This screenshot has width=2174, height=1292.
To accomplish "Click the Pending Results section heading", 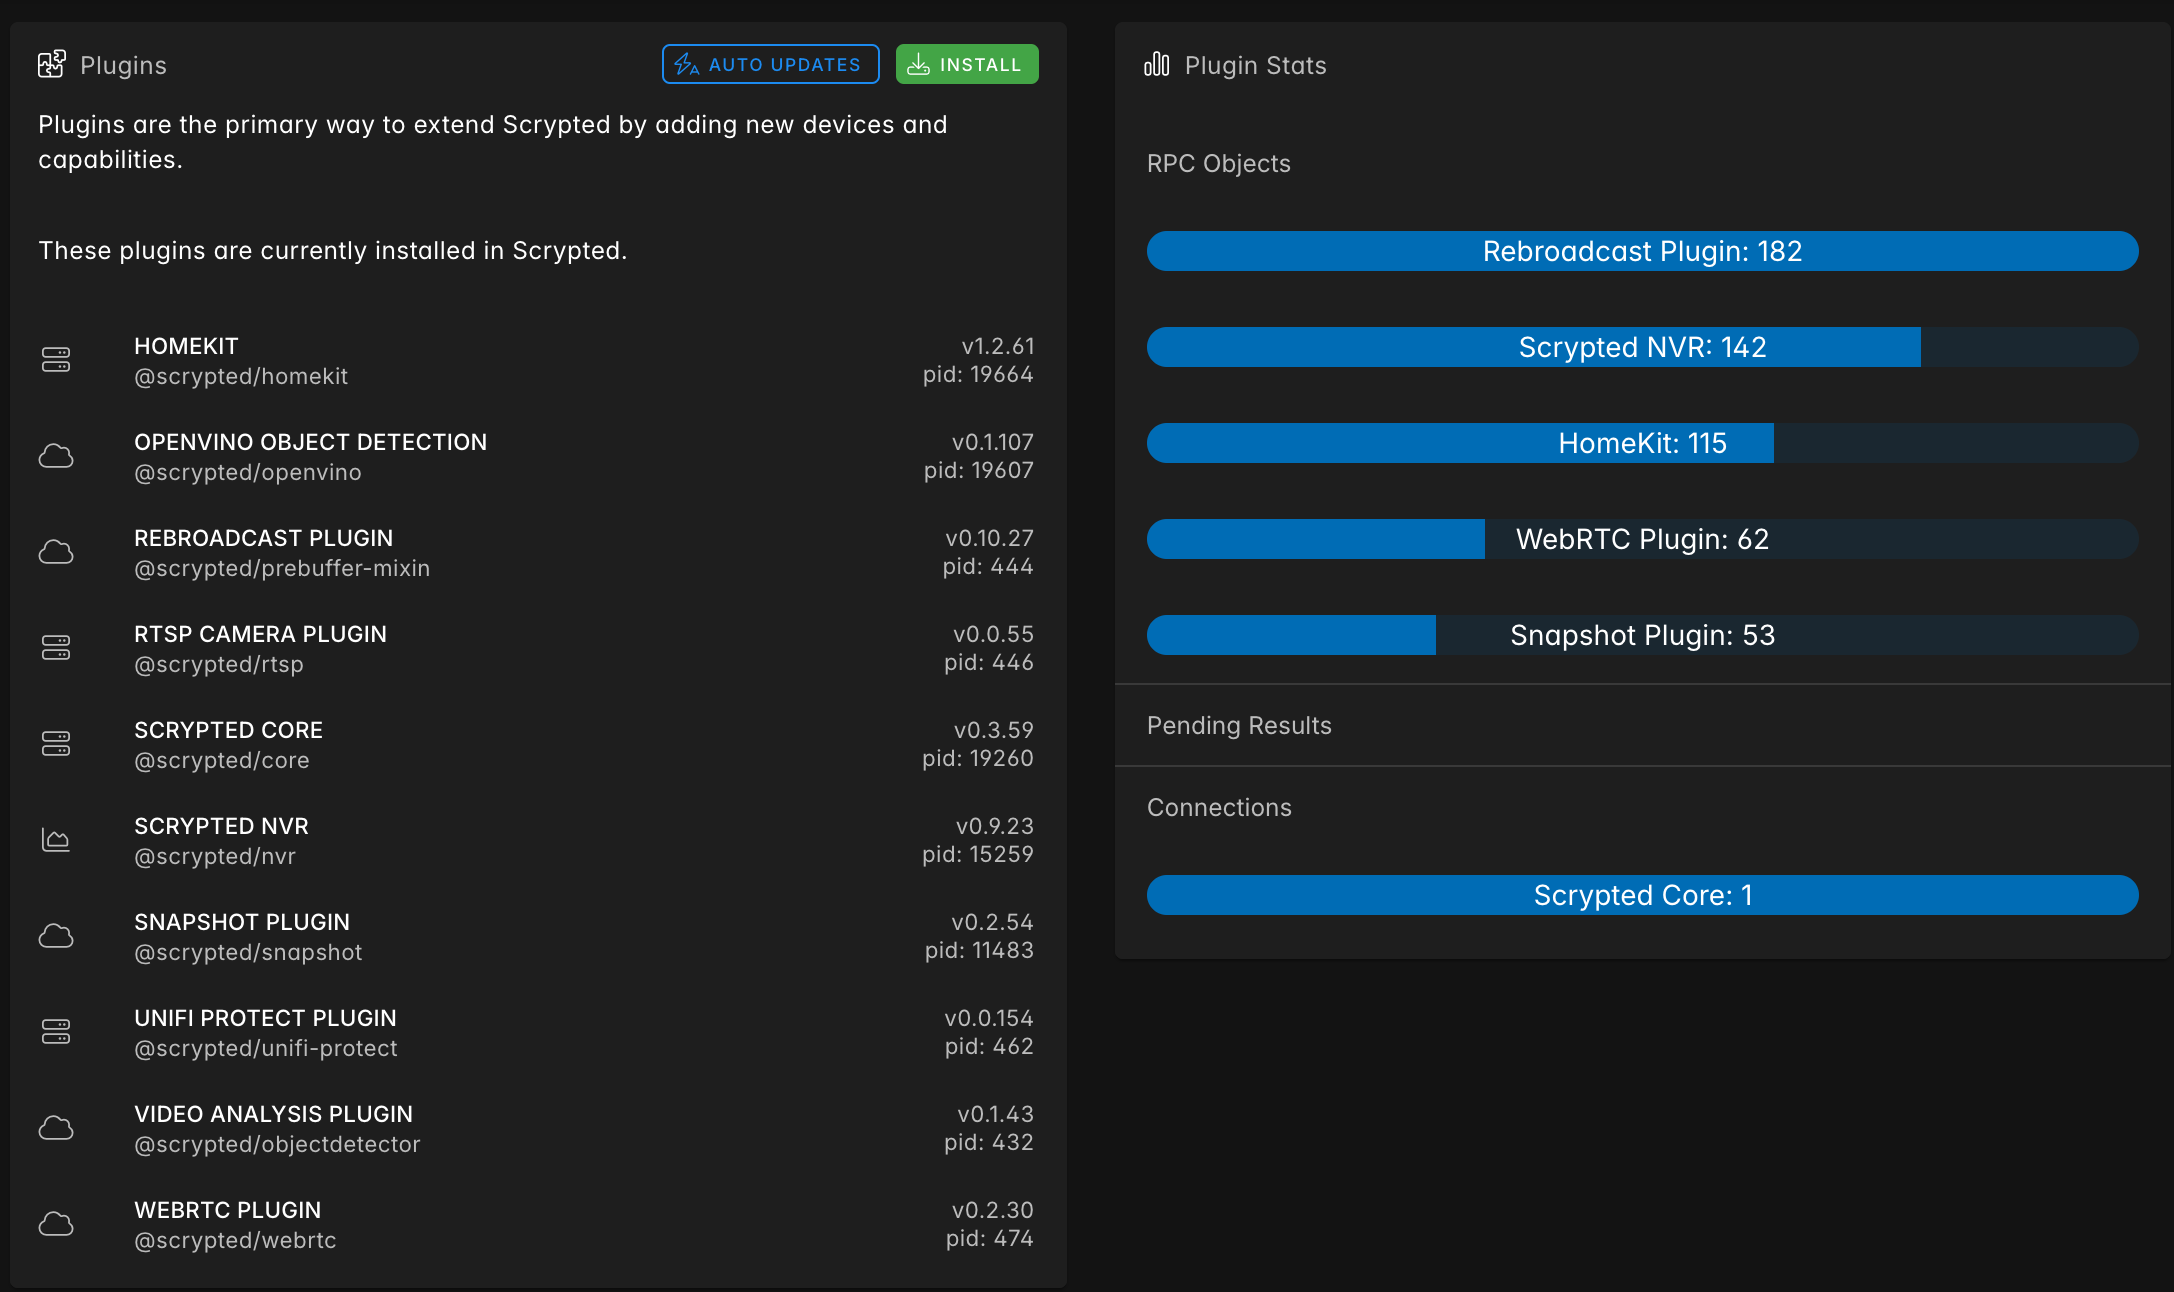I will [x=1239, y=726].
